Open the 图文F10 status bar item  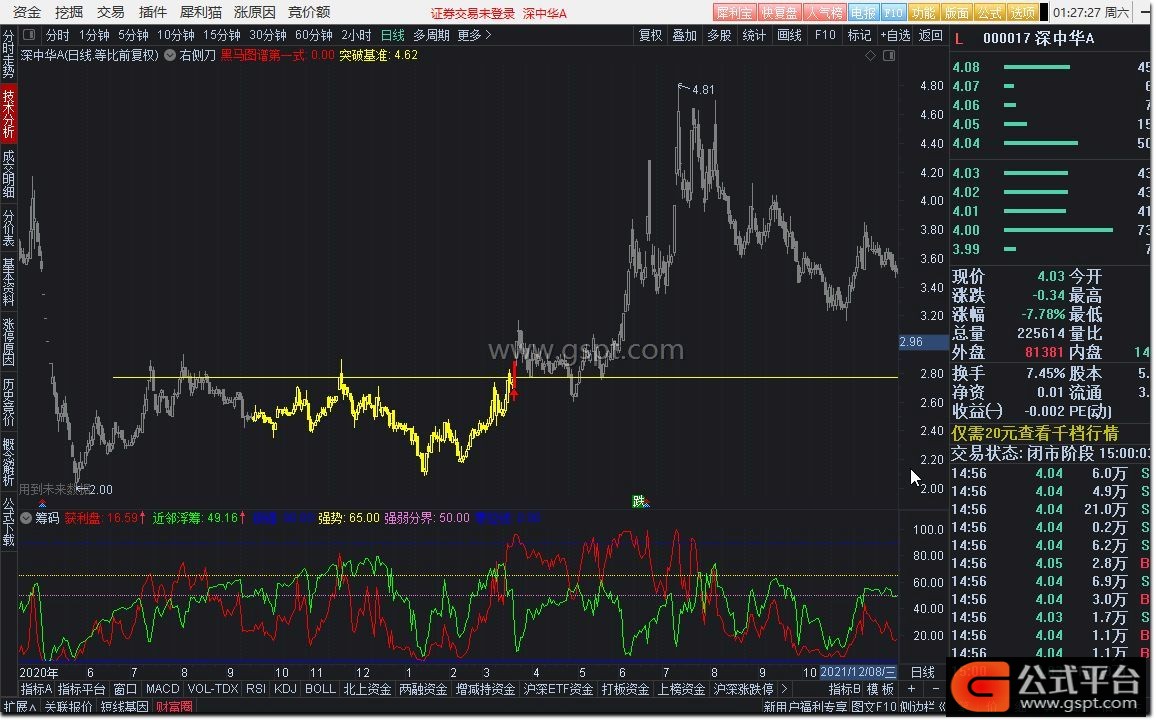point(874,707)
